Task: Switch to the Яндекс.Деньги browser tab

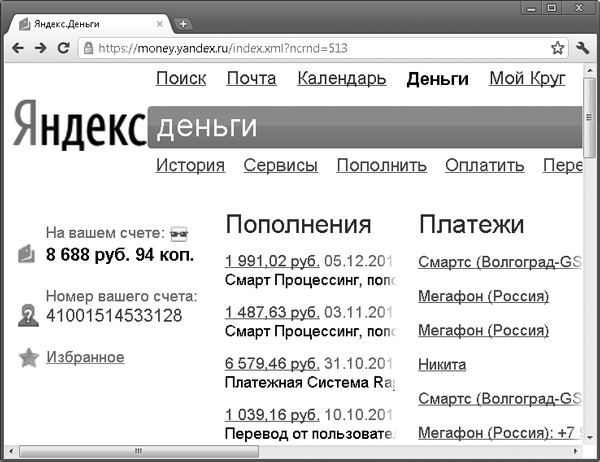Action: (85, 23)
